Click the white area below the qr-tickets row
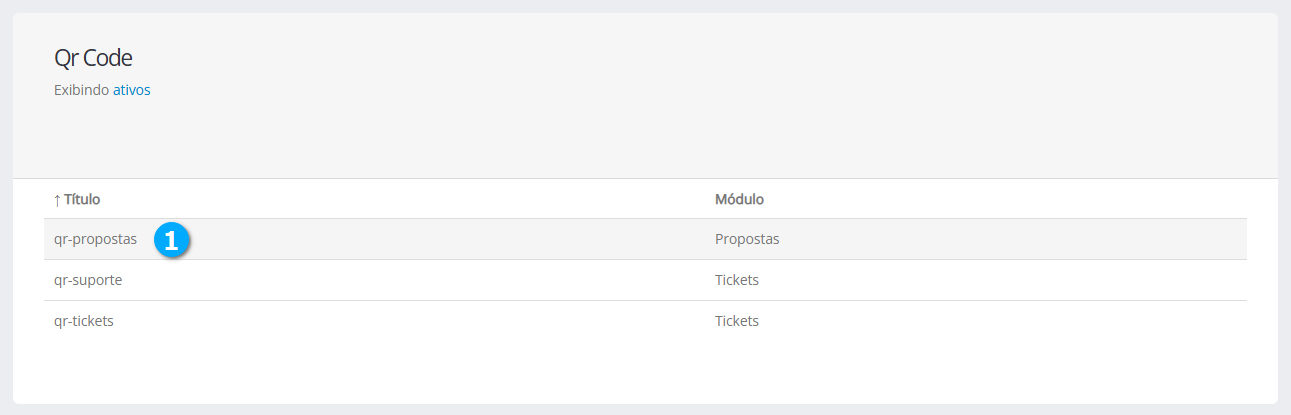Image resolution: width=1291 pixels, height=415 pixels. (x=640, y=368)
